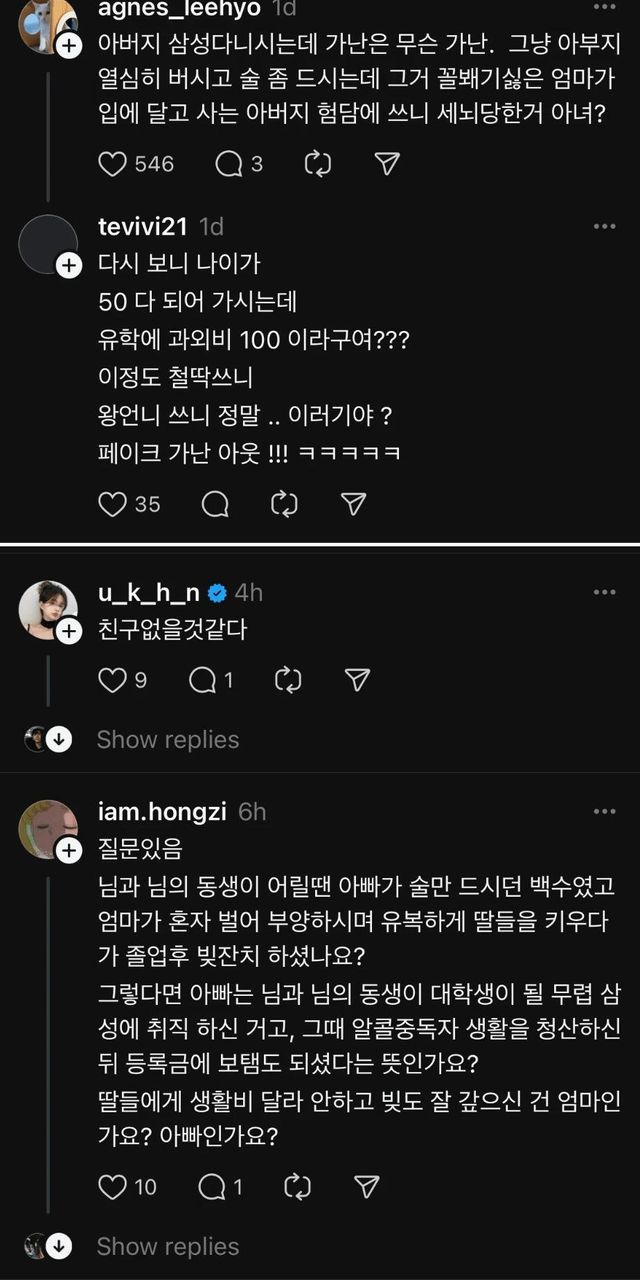Show replies under iam.hongzi's comment
Viewport: 640px width, 1280px height.
pyautogui.click(x=167, y=1247)
